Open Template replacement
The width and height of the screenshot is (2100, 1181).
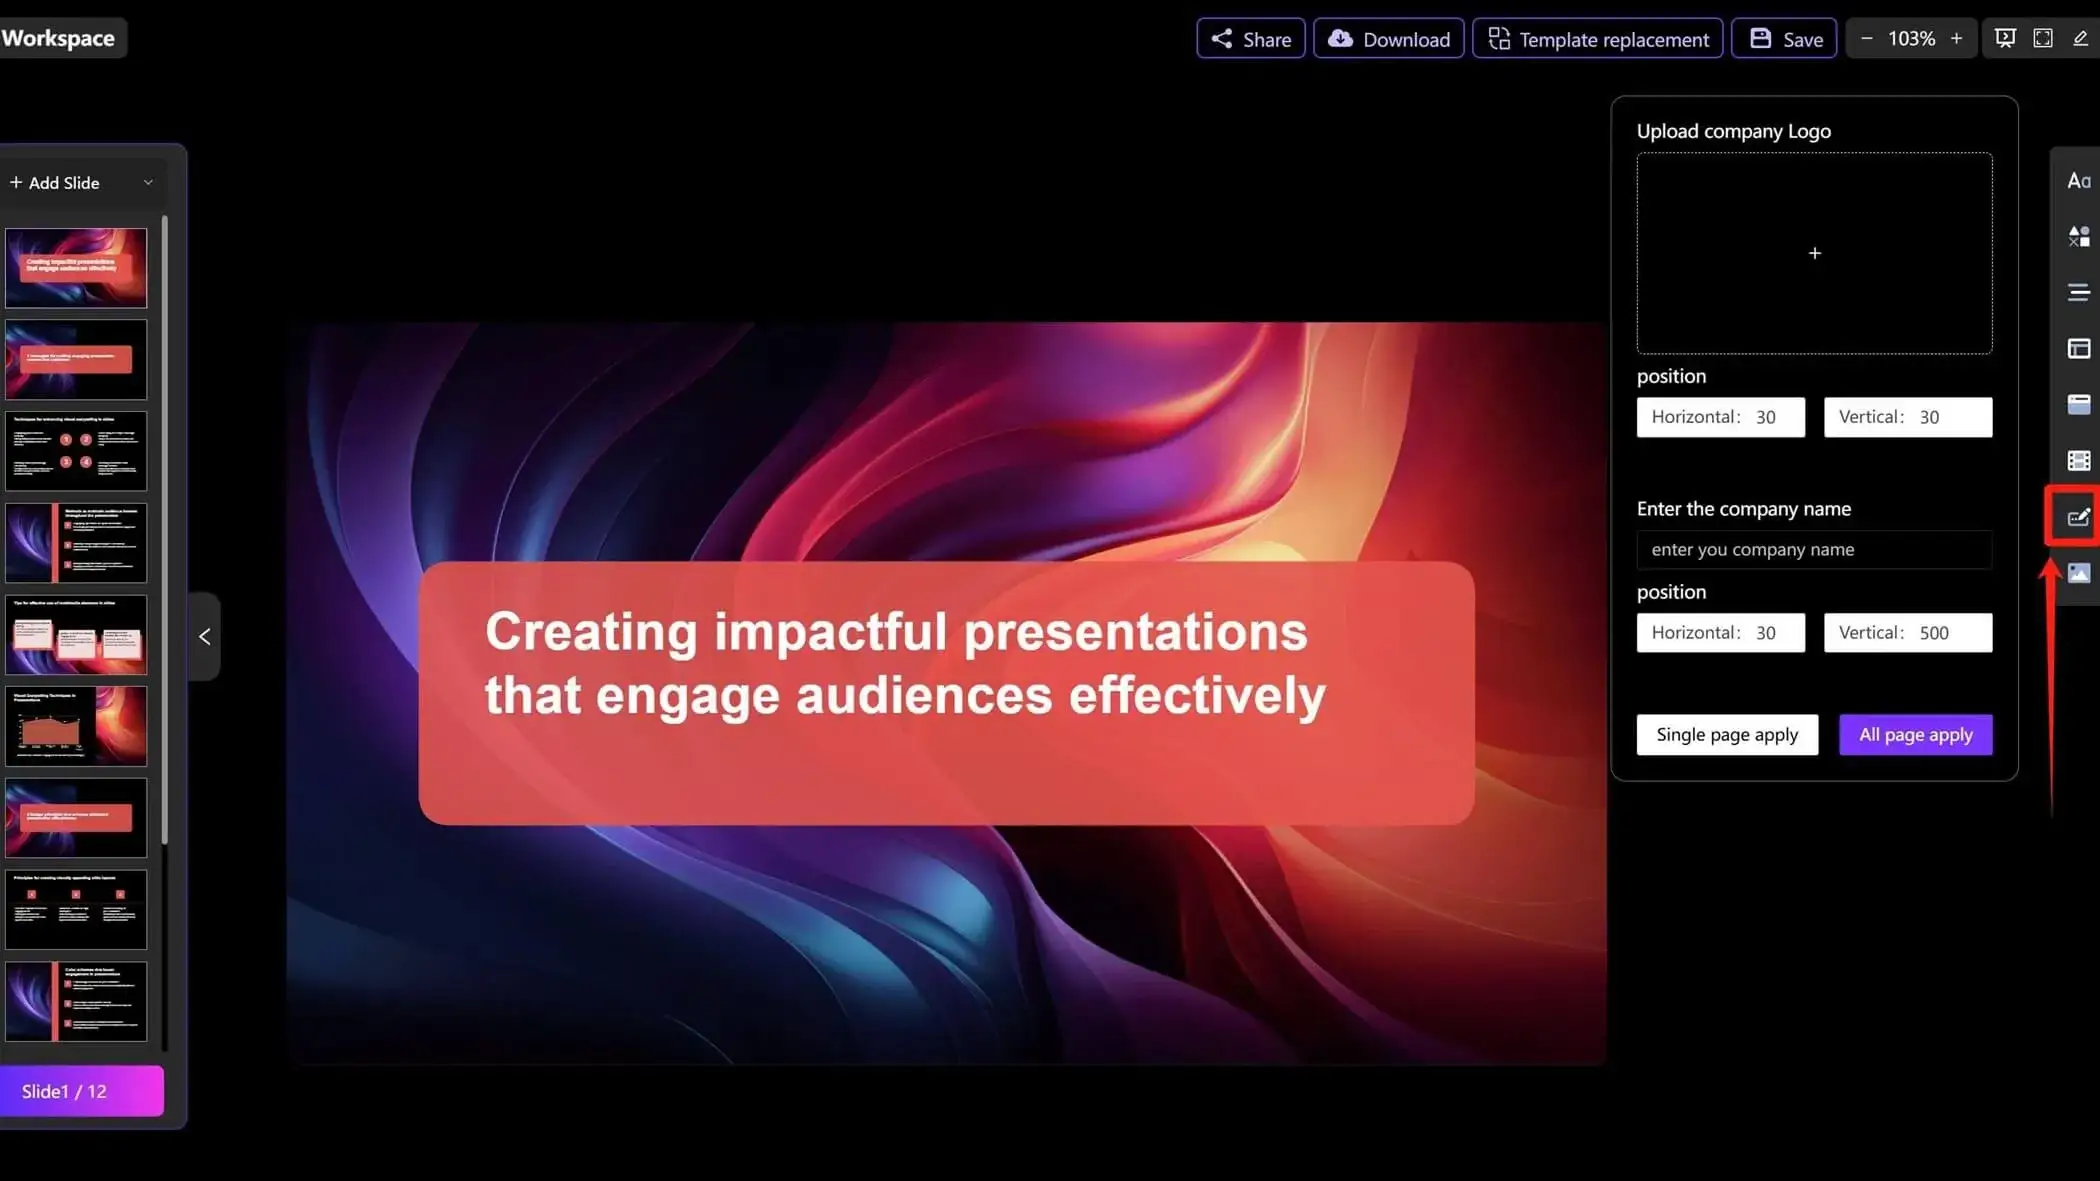[x=1596, y=39]
